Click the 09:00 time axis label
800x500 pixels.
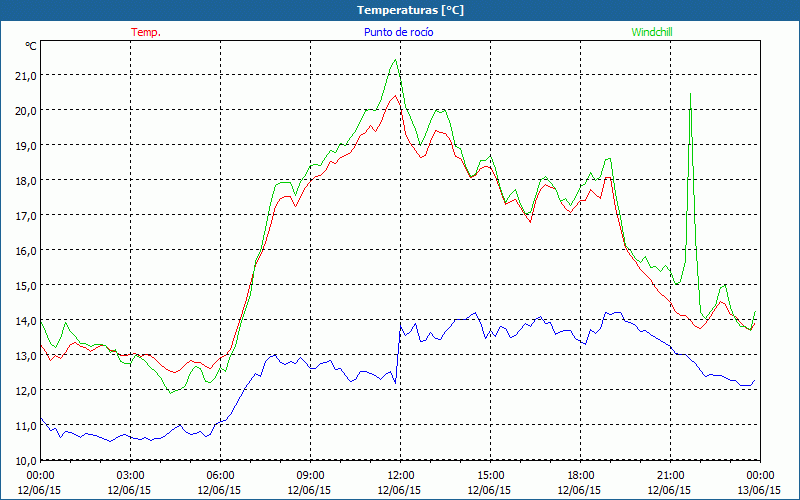coord(310,476)
